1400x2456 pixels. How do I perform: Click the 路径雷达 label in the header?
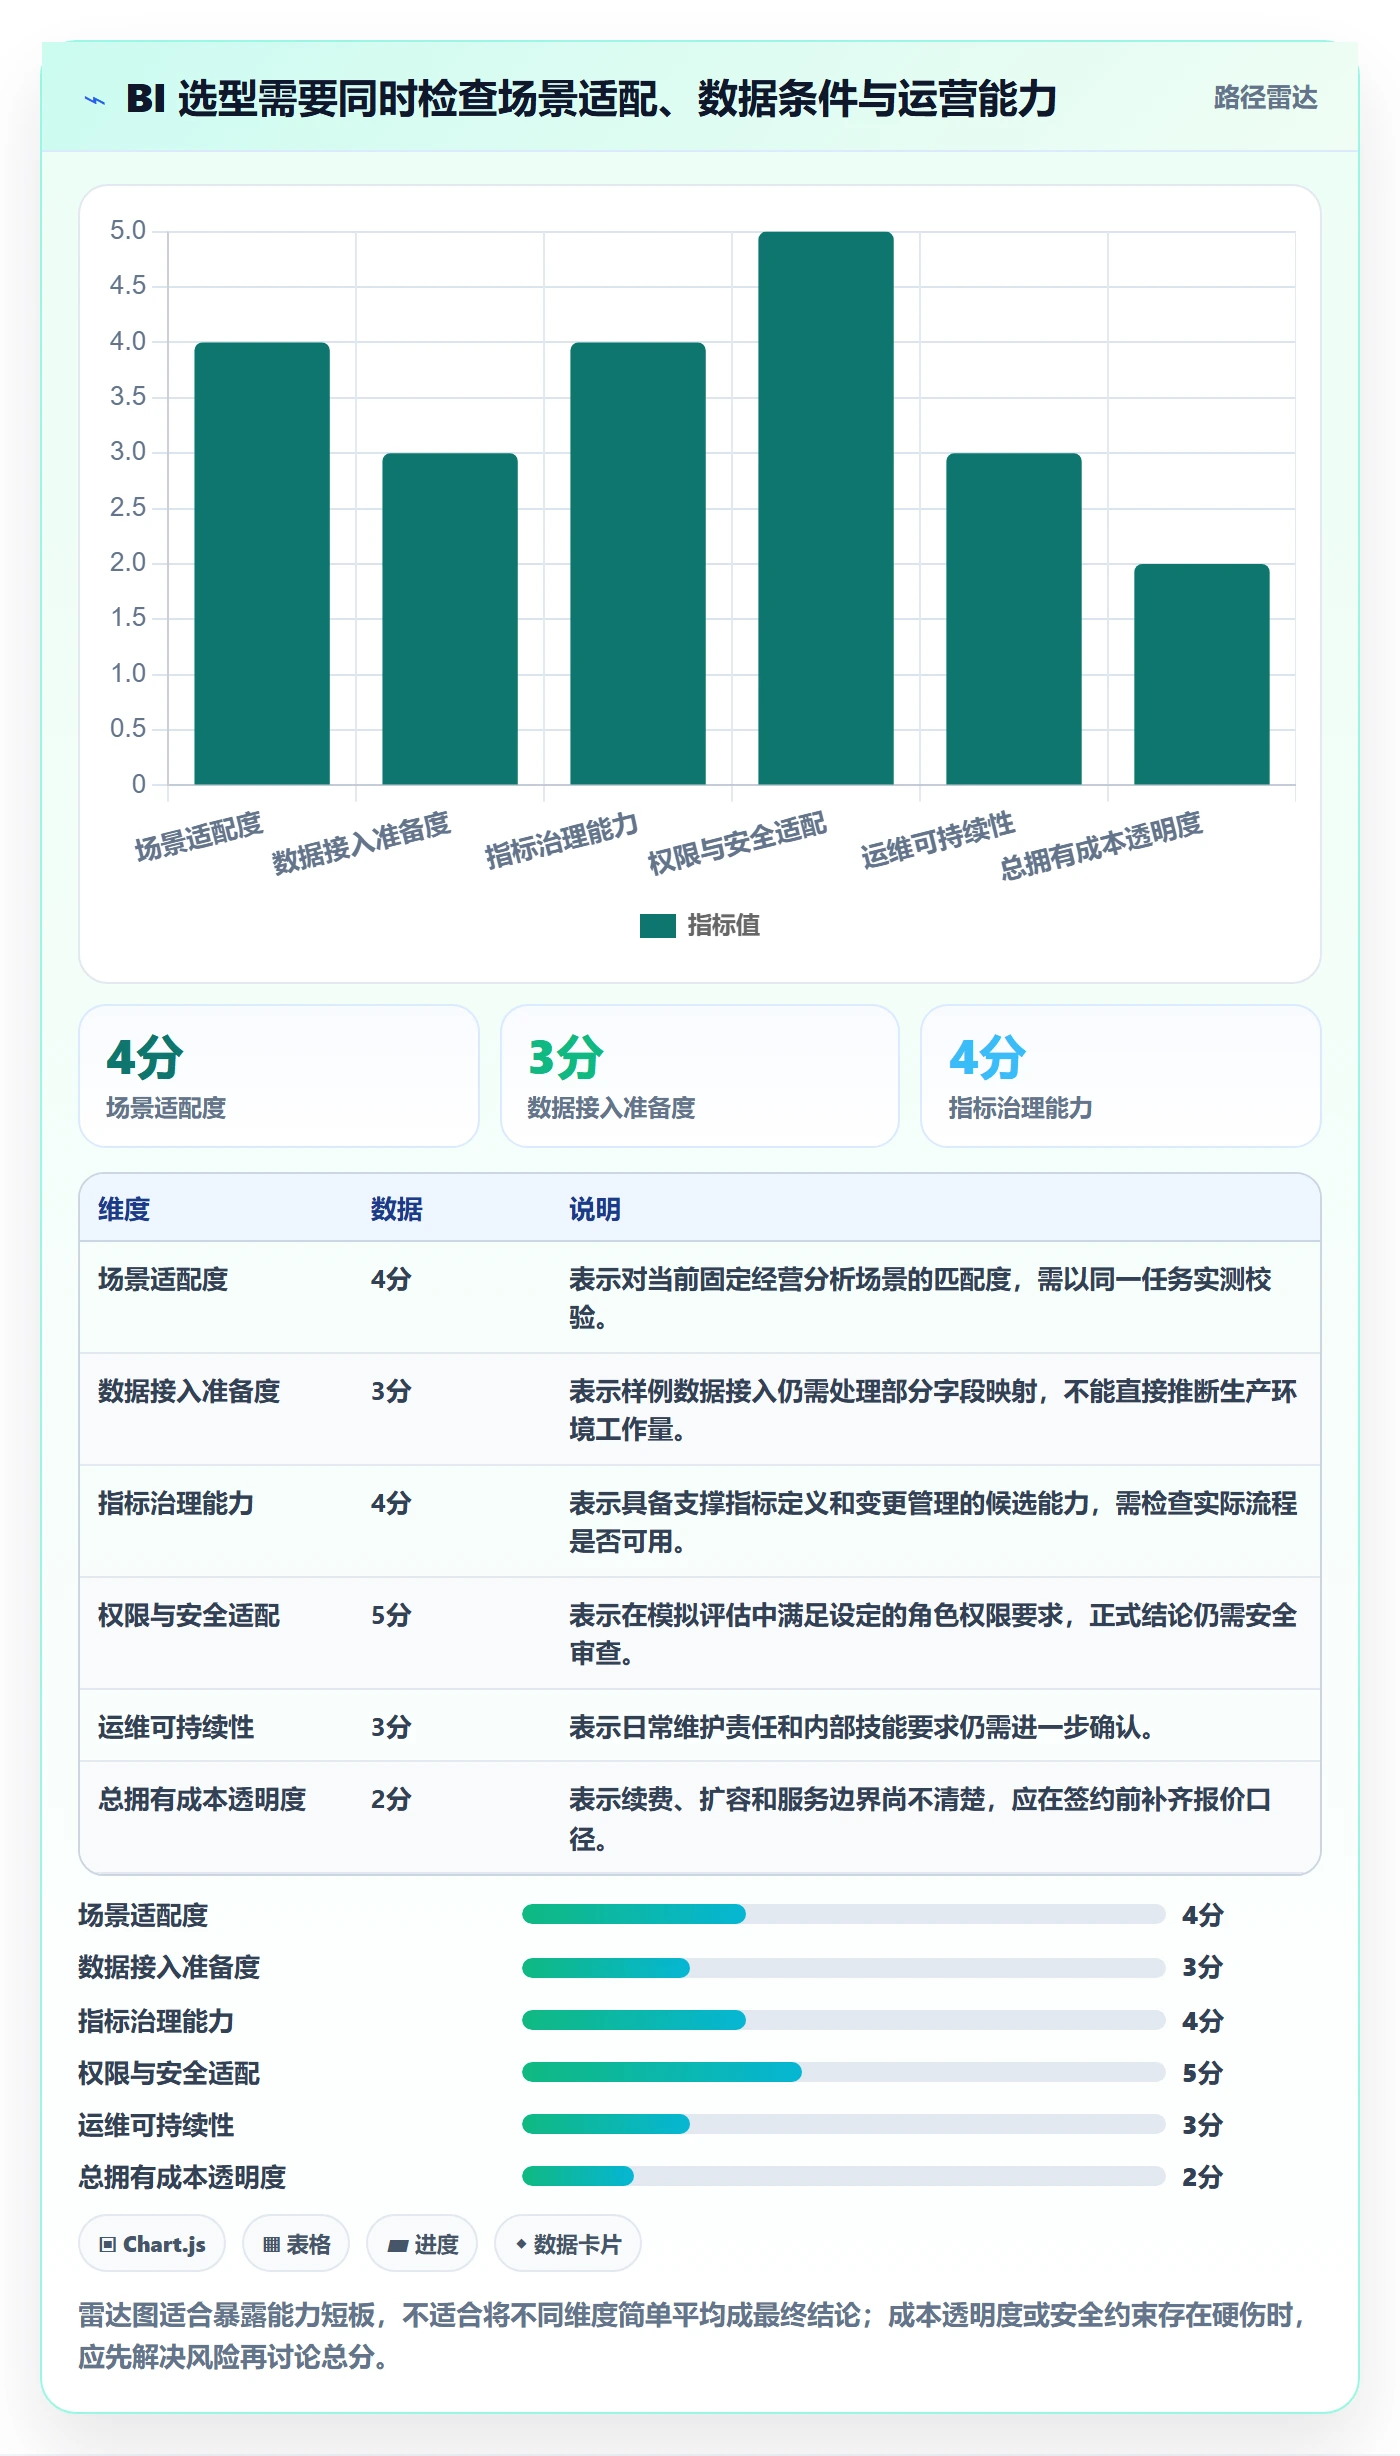(1265, 98)
